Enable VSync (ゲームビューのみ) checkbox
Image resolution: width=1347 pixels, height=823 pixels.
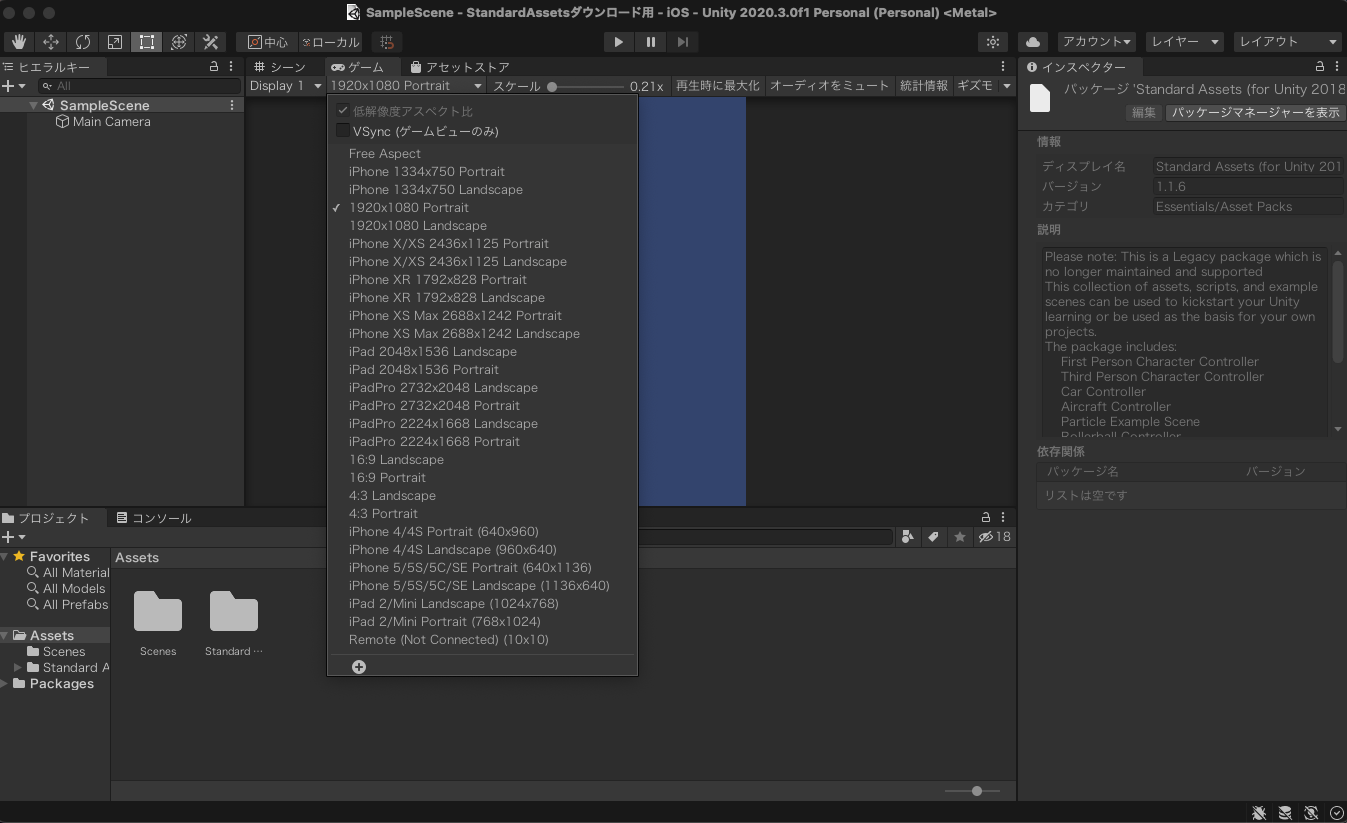pos(343,131)
